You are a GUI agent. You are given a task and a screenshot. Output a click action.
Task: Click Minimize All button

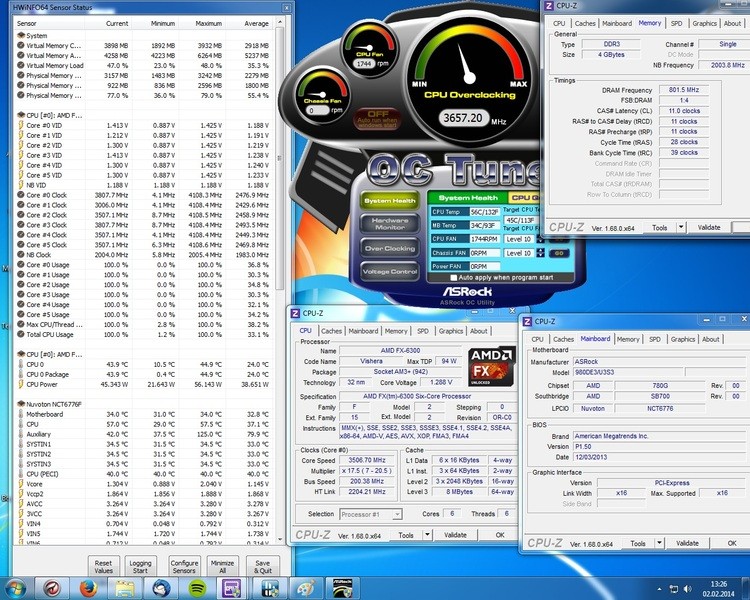tap(222, 567)
